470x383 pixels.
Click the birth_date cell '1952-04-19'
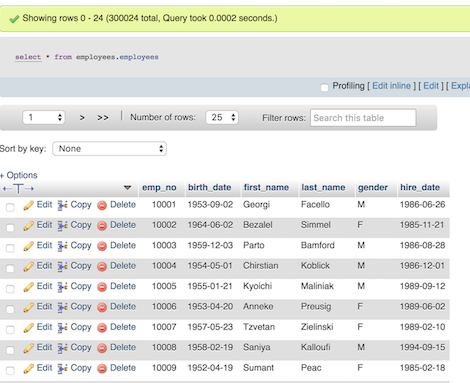pos(210,368)
